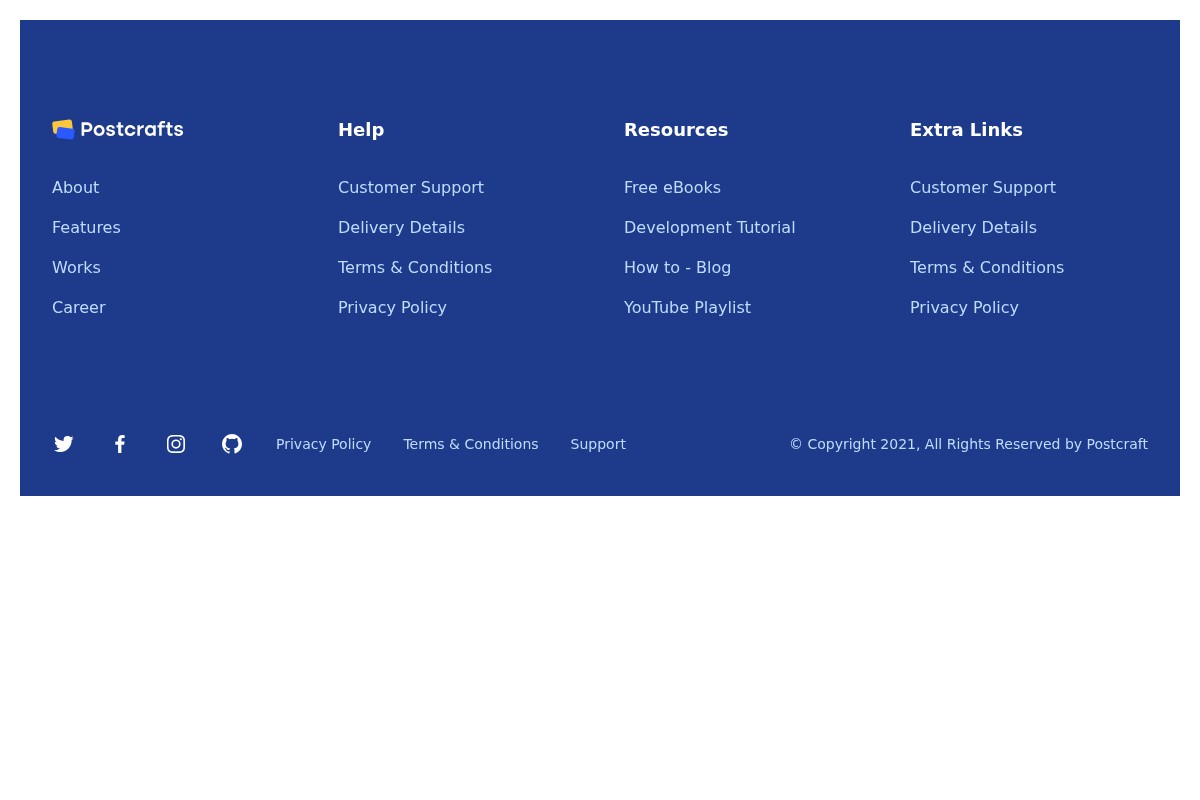Image resolution: width=1200 pixels, height=800 pixels.
Task: Open the Development Tutorial link
Action: click(x=709, y=227)
